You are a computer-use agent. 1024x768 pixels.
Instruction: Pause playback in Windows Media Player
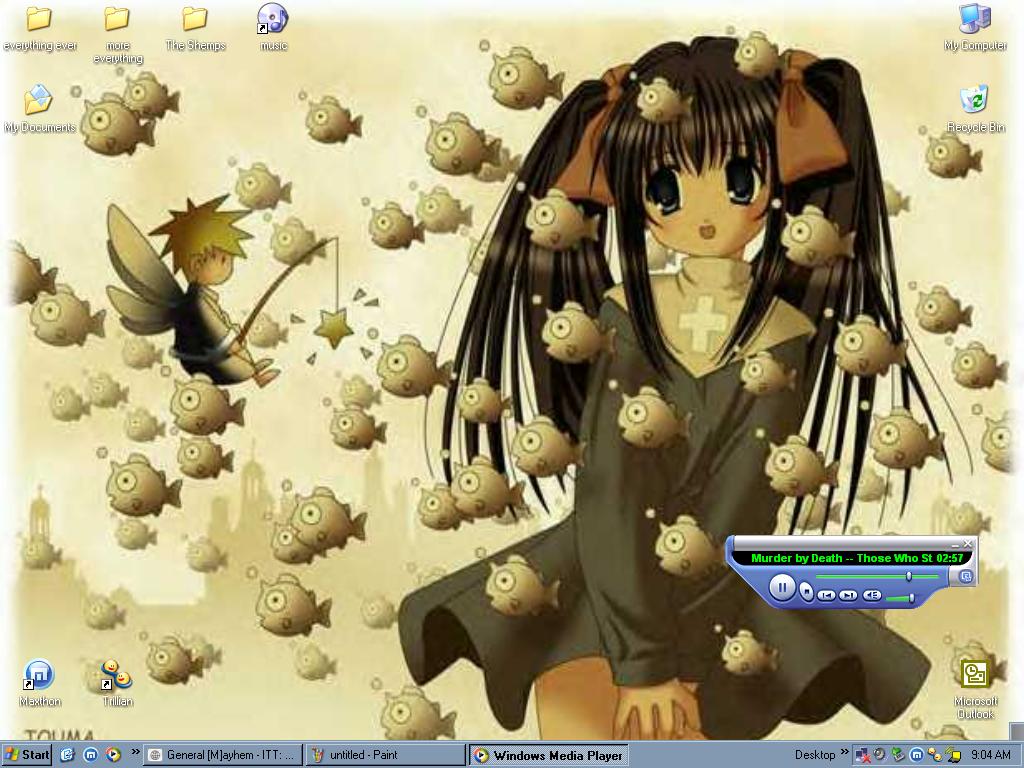[x=781, y=587]
